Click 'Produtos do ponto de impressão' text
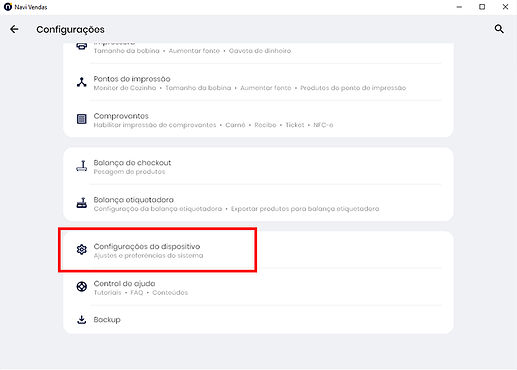This screenshot has width=517, height=370. pos(353,88)
